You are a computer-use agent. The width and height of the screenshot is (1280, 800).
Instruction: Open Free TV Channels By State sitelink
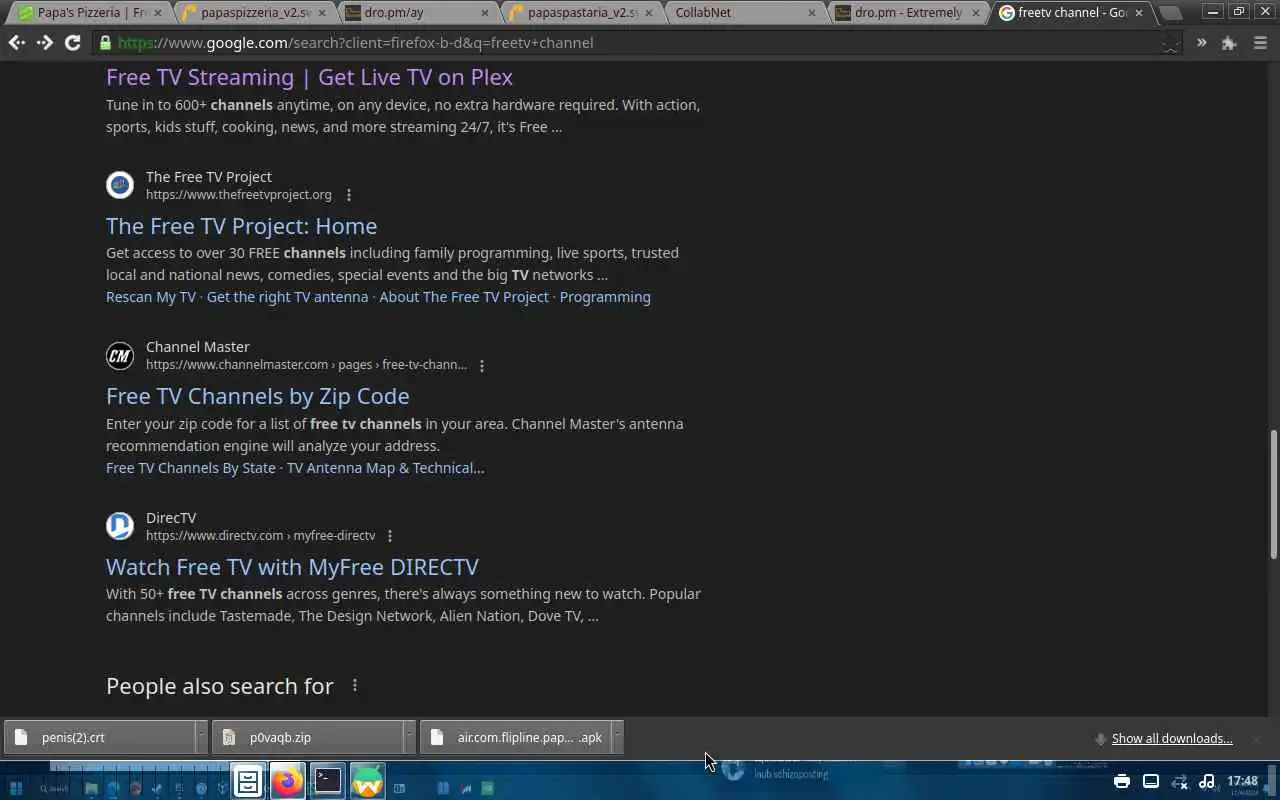point(191,468)
